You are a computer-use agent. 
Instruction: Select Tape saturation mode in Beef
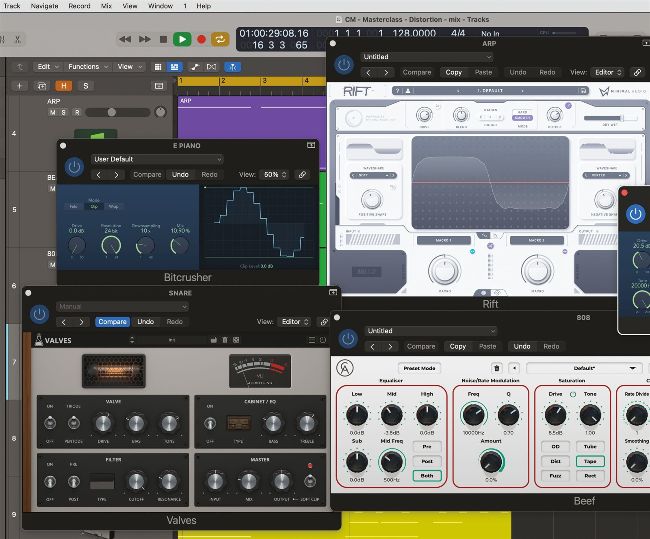coord(591,461)
